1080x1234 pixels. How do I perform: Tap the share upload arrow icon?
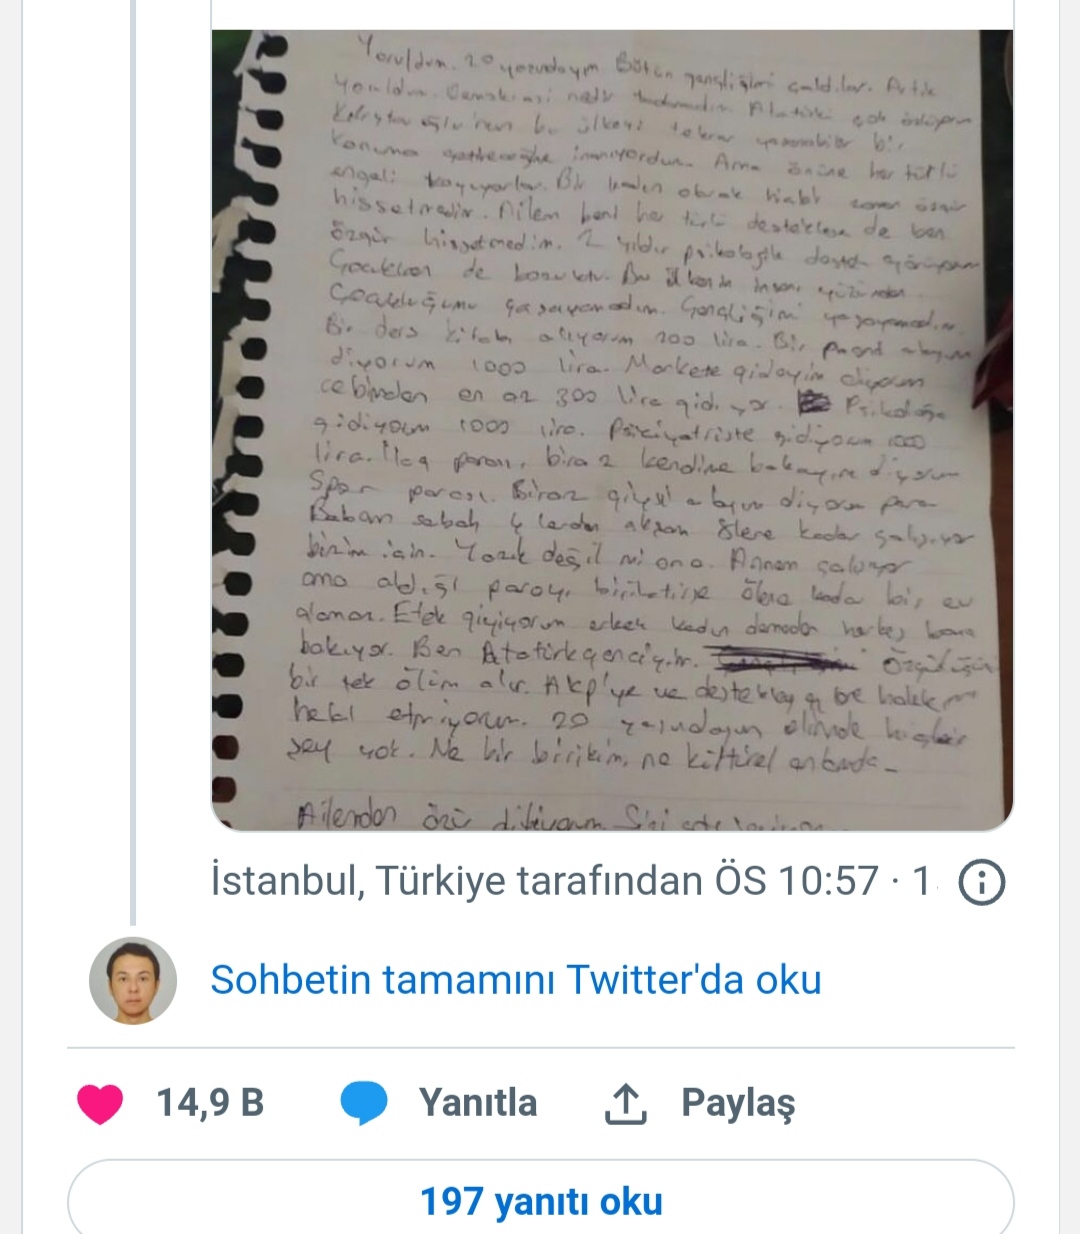tap(626, 1104)
